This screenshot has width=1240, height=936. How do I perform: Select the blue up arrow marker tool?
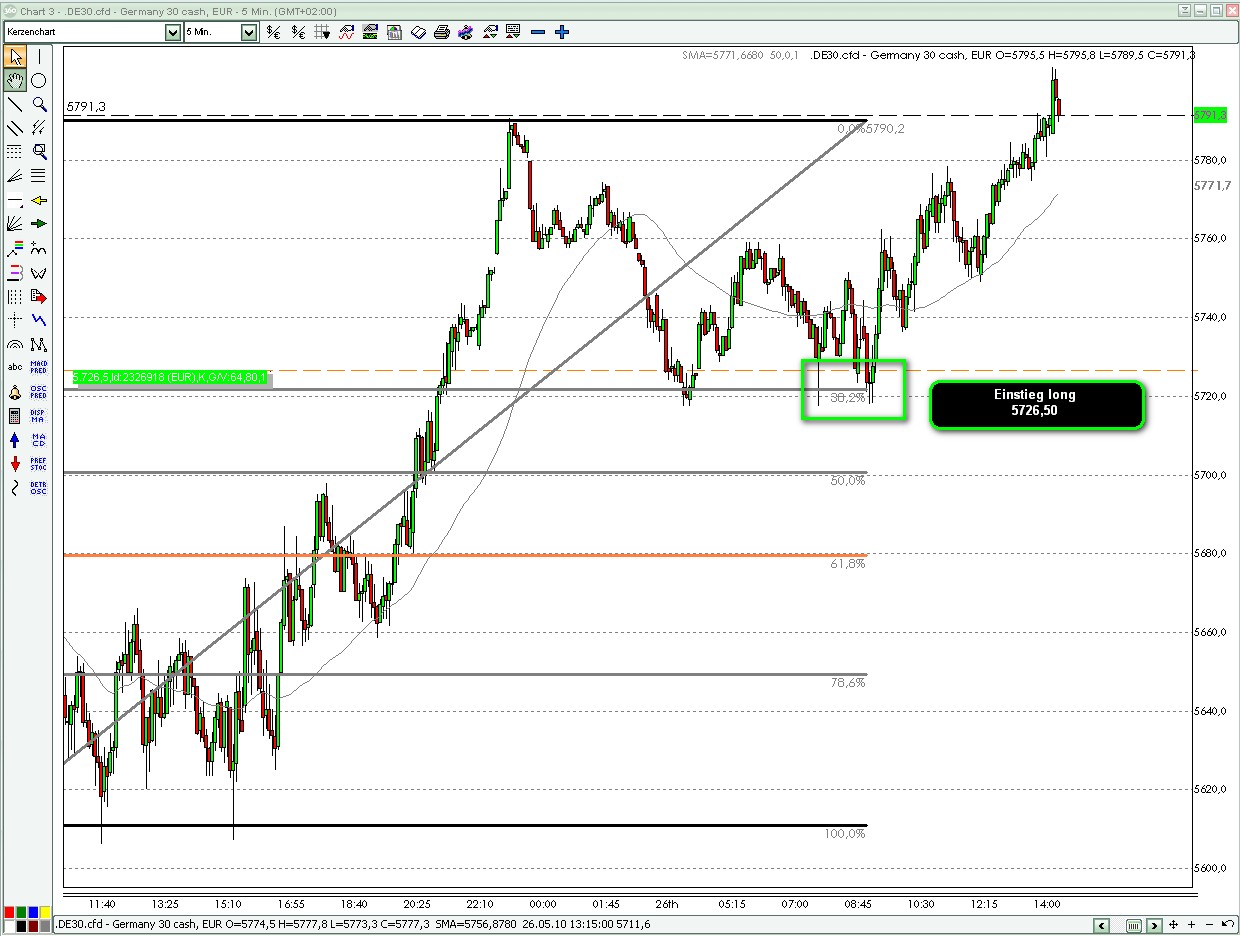15,440
